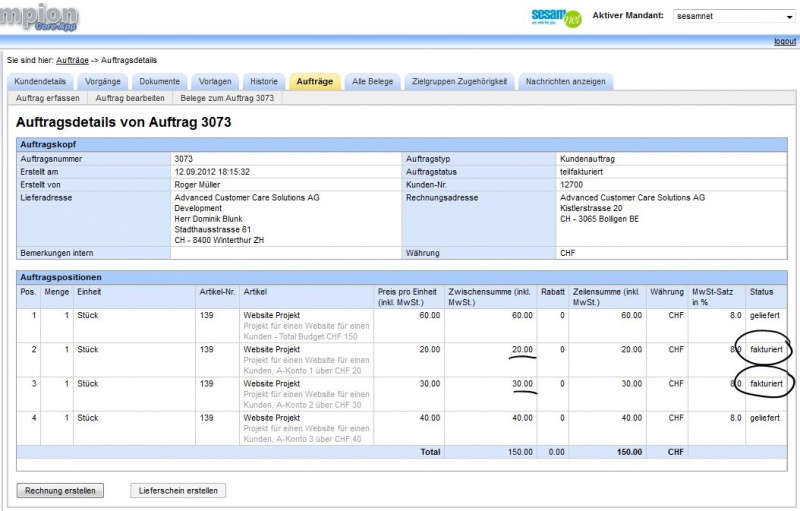The height and width of the screenshot is (511, 800).
Task: Click the fakturiert status in position 2
Action: tap(766, 349)
